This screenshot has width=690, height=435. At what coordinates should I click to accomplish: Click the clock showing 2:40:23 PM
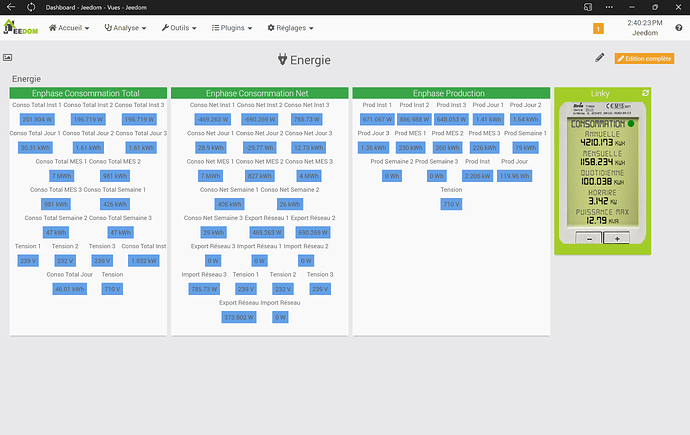(x=645, y=22)
